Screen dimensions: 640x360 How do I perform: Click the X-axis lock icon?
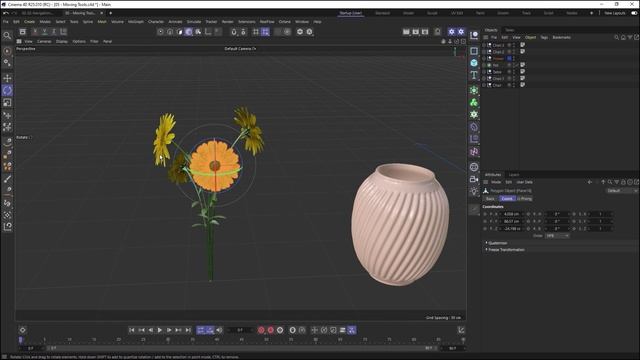(x=35, y=31)
